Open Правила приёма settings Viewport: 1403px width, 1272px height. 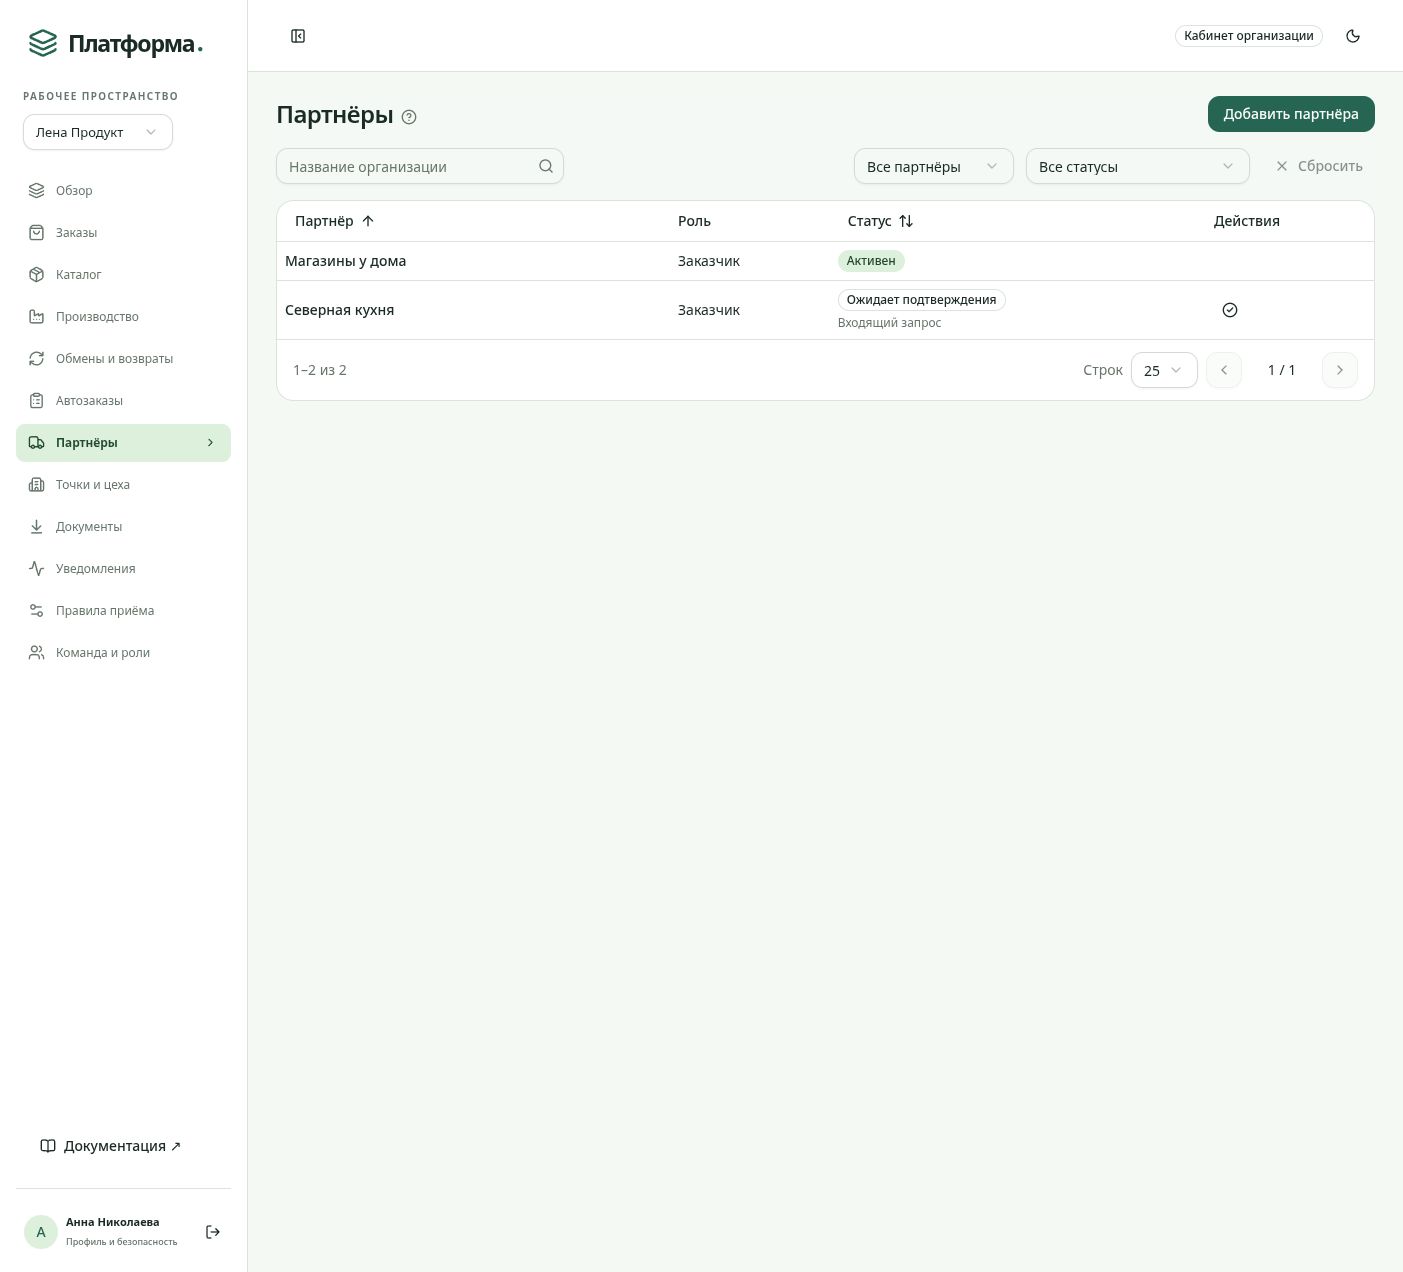click(x=123, y=610)
